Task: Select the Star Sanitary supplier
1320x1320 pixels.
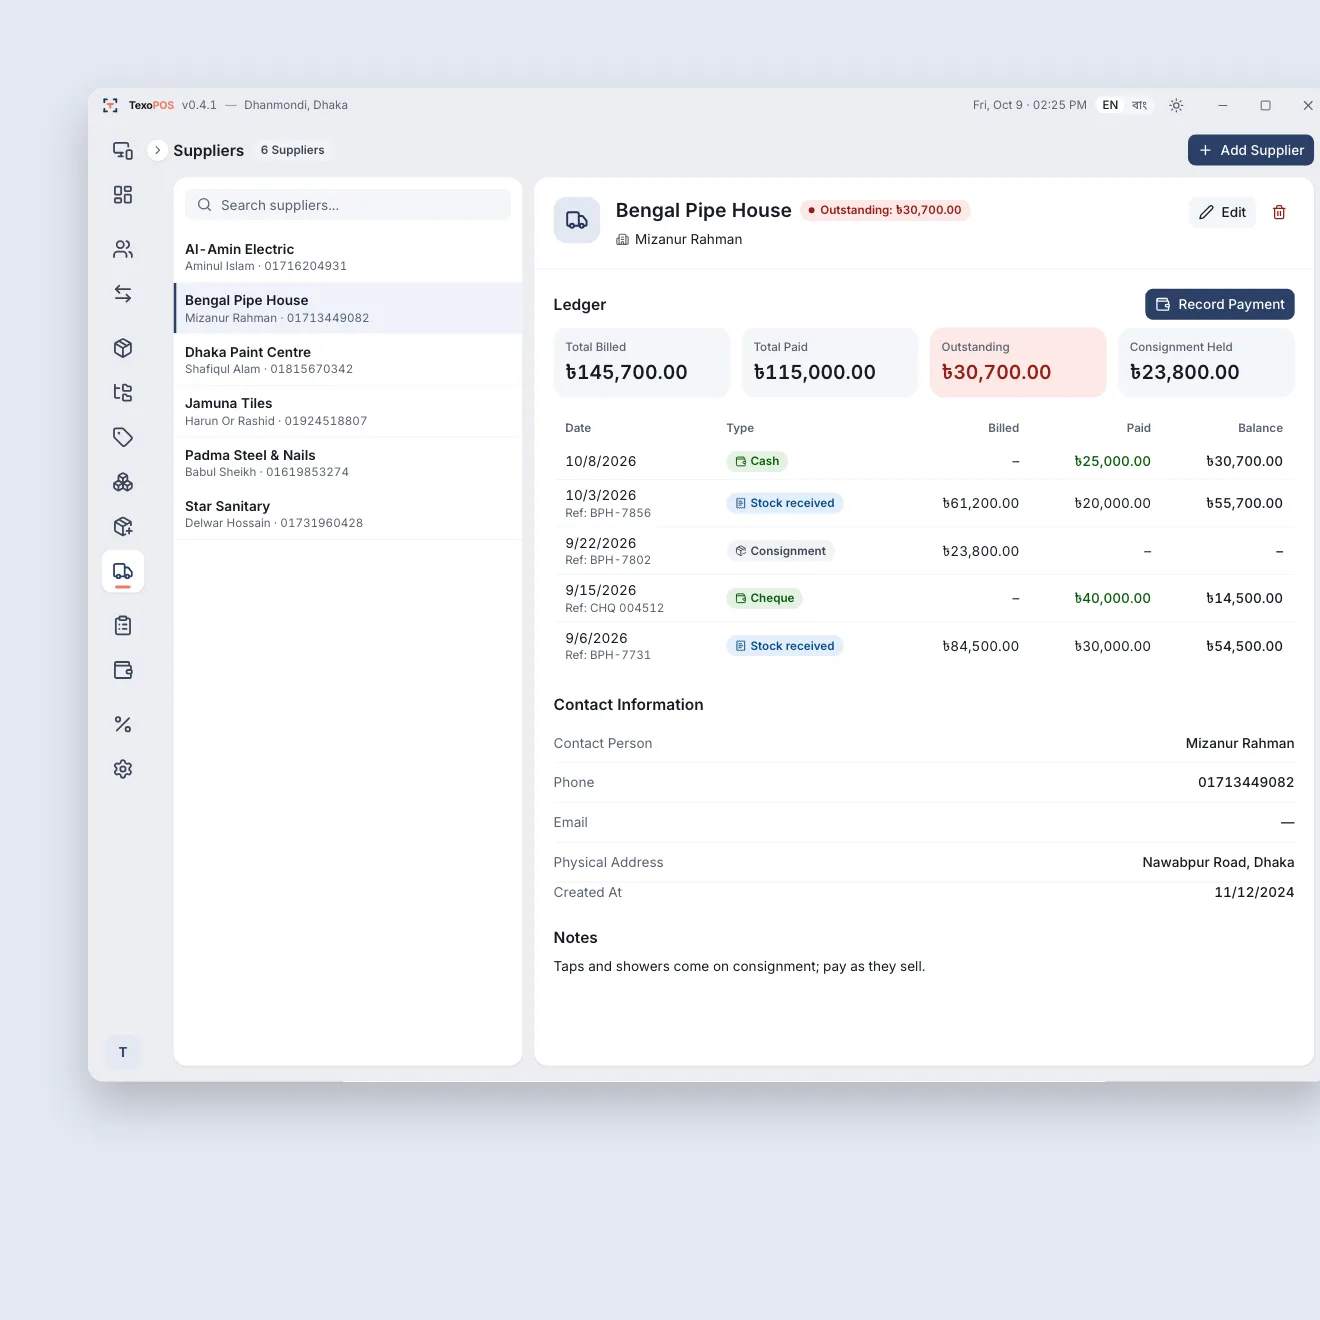Action: 348,514
